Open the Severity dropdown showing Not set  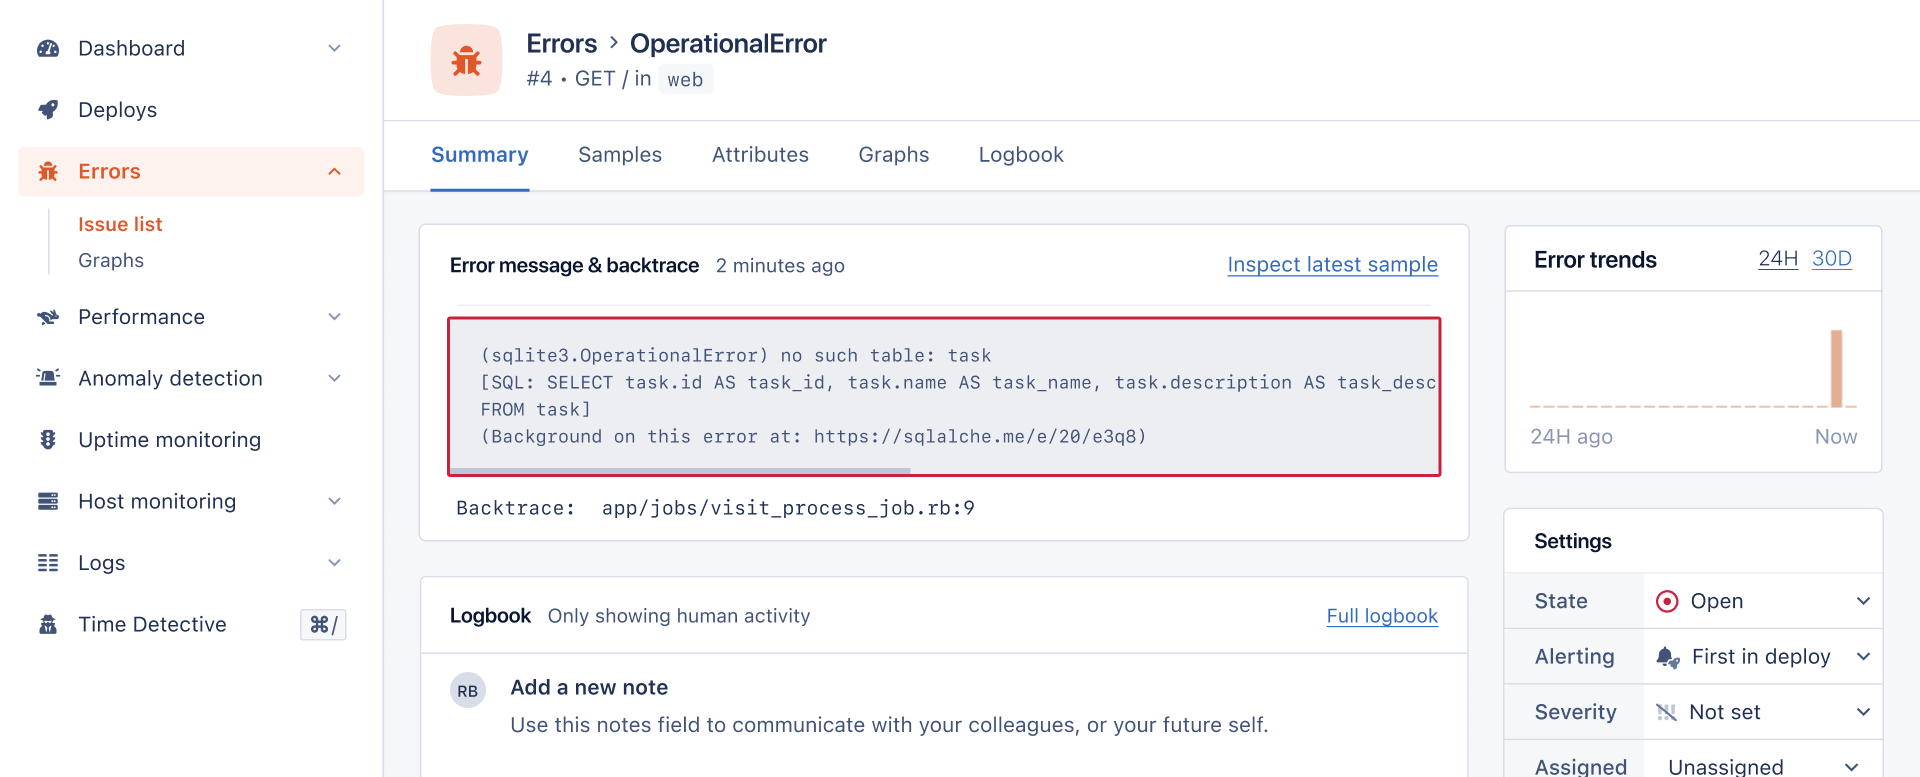1763,712
